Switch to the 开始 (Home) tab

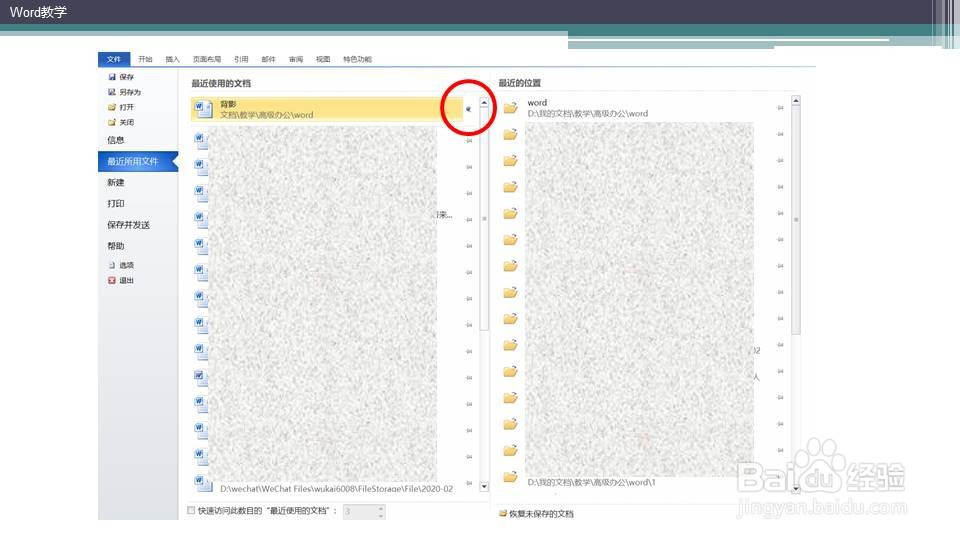(x=145, y=59)
